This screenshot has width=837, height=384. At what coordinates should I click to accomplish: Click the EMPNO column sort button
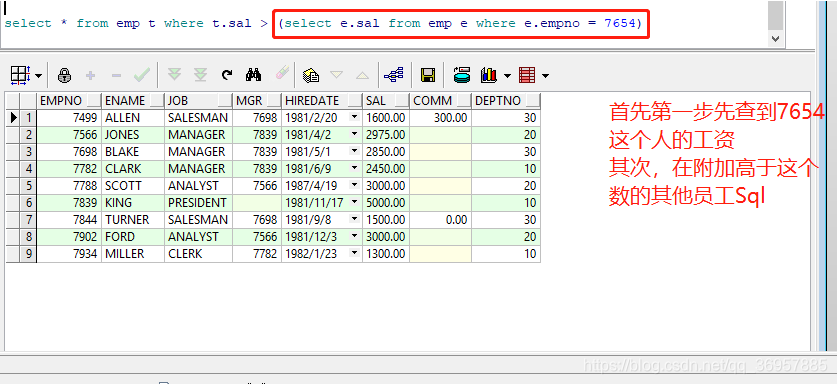pyautogui.click(x=94, y=100)
